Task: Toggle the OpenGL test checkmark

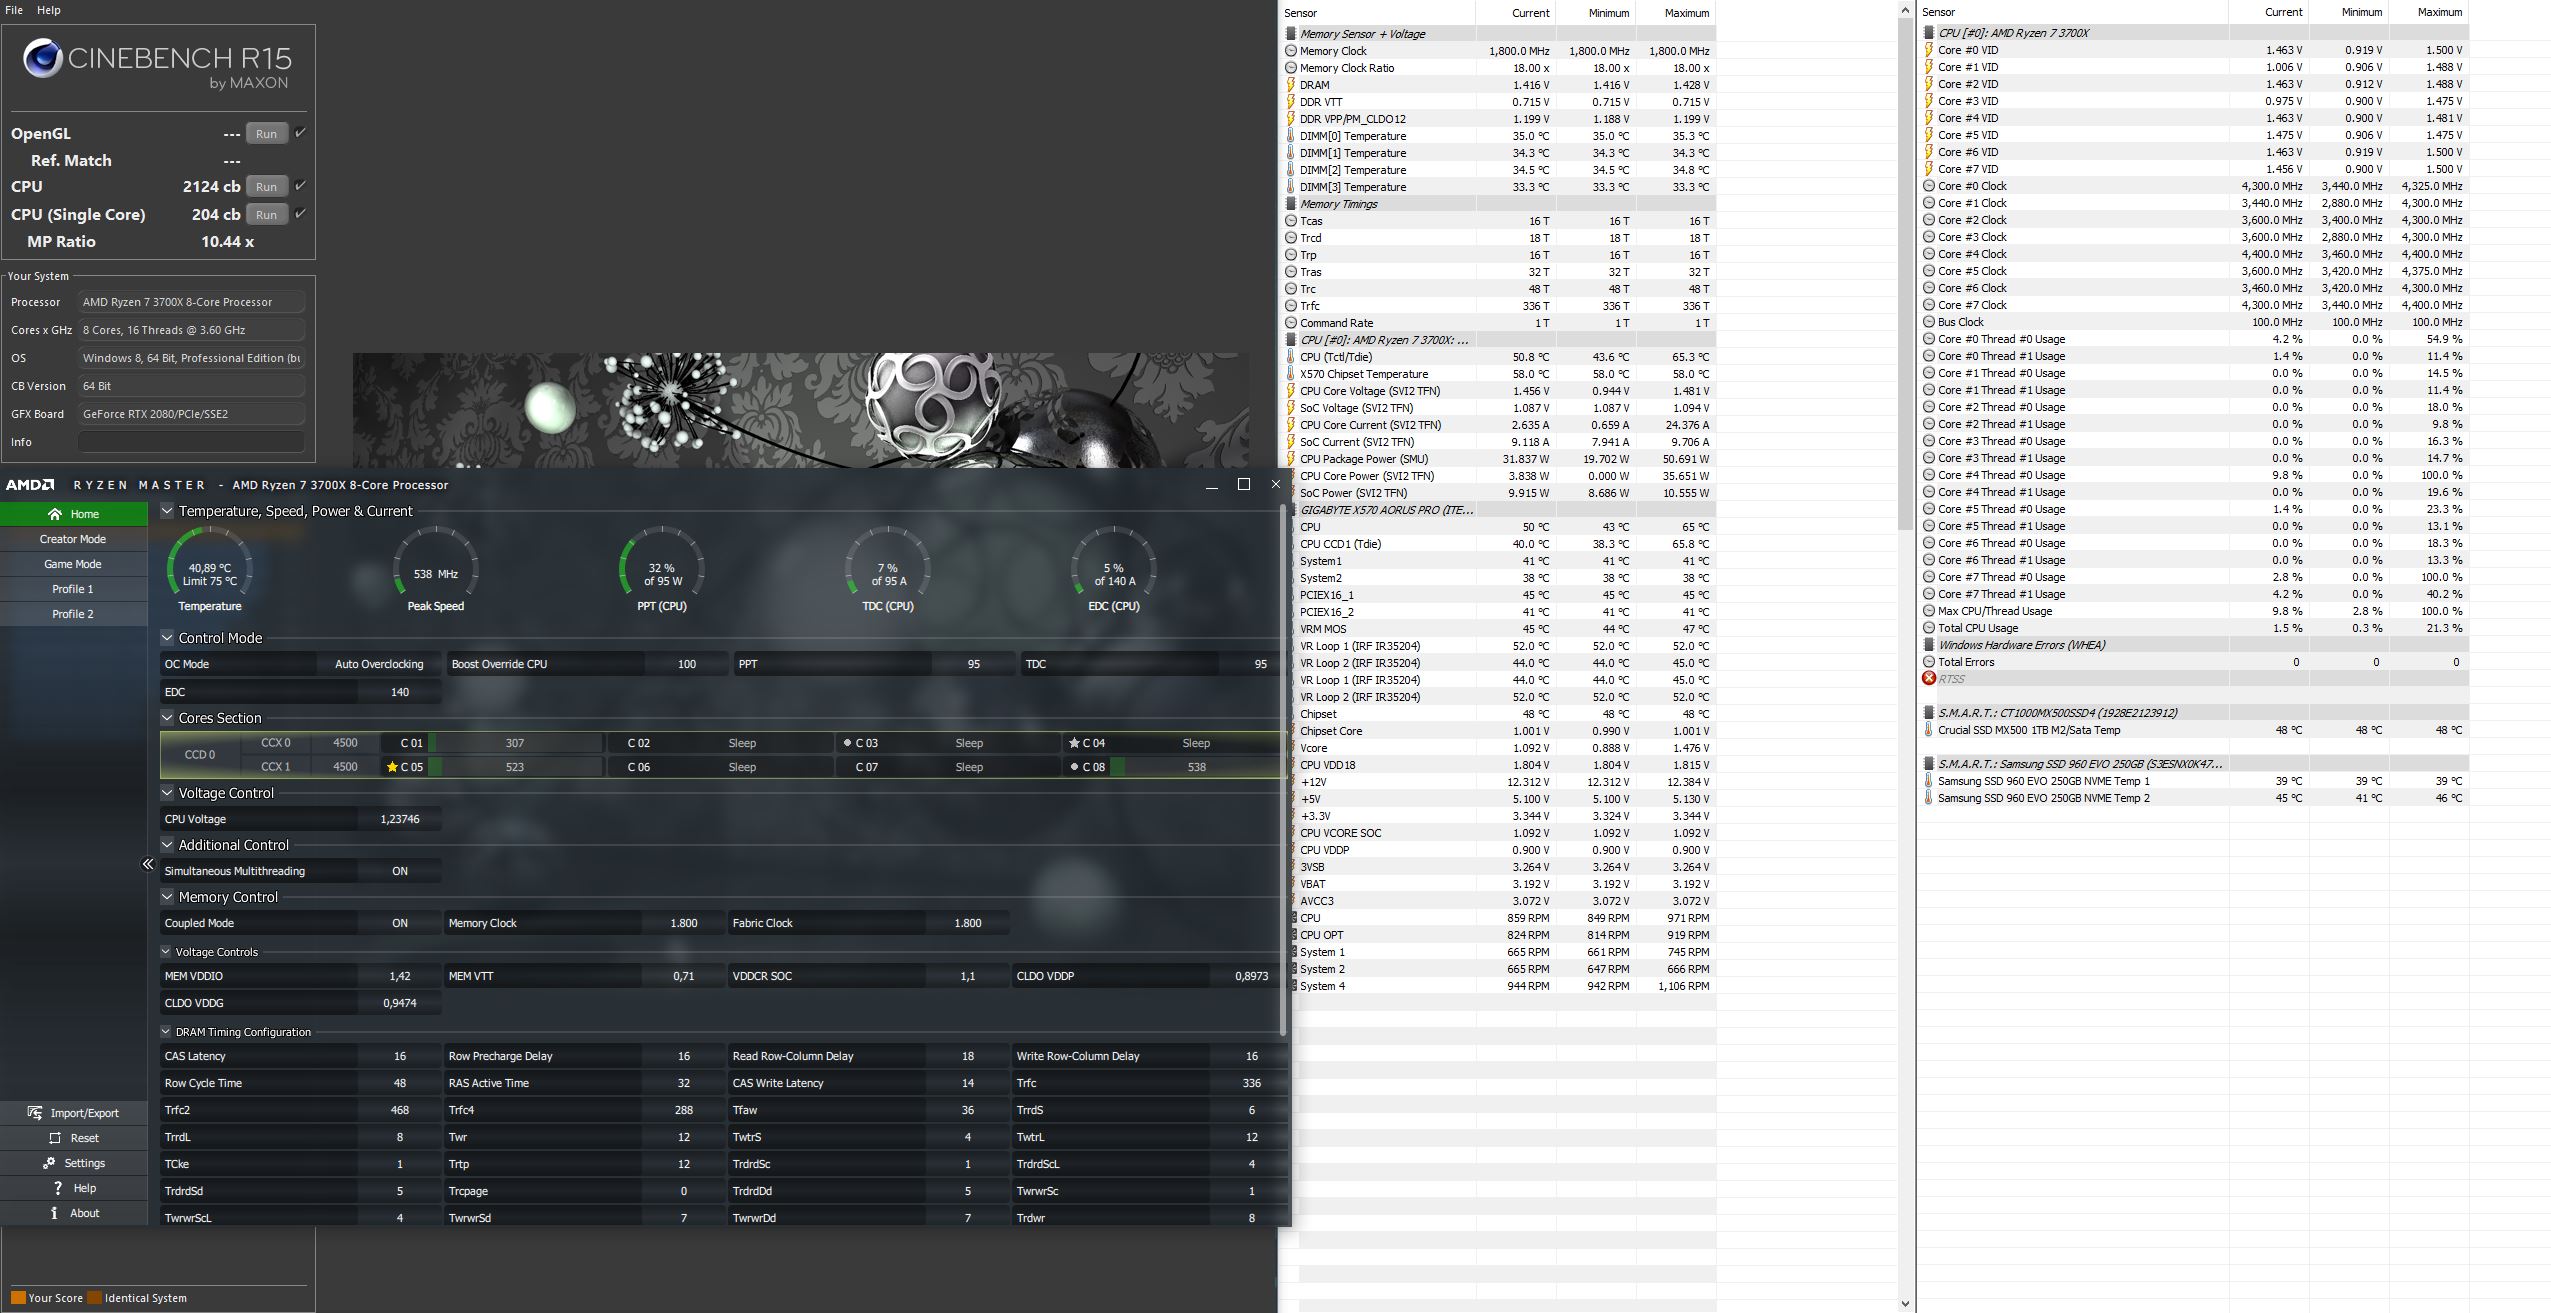Action: 300,132
